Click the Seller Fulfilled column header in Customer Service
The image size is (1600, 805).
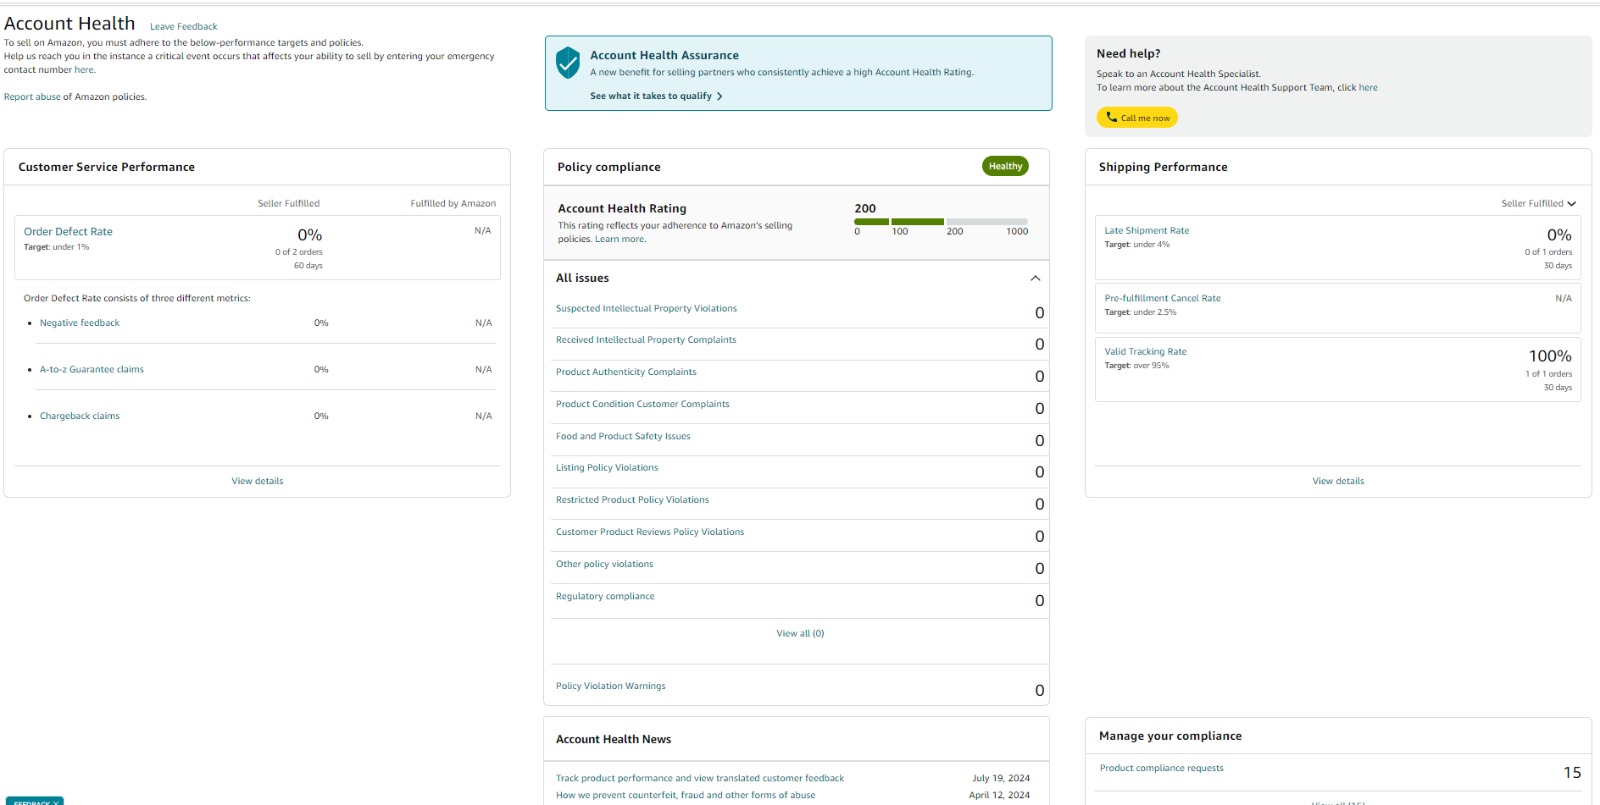coord(289,203)
